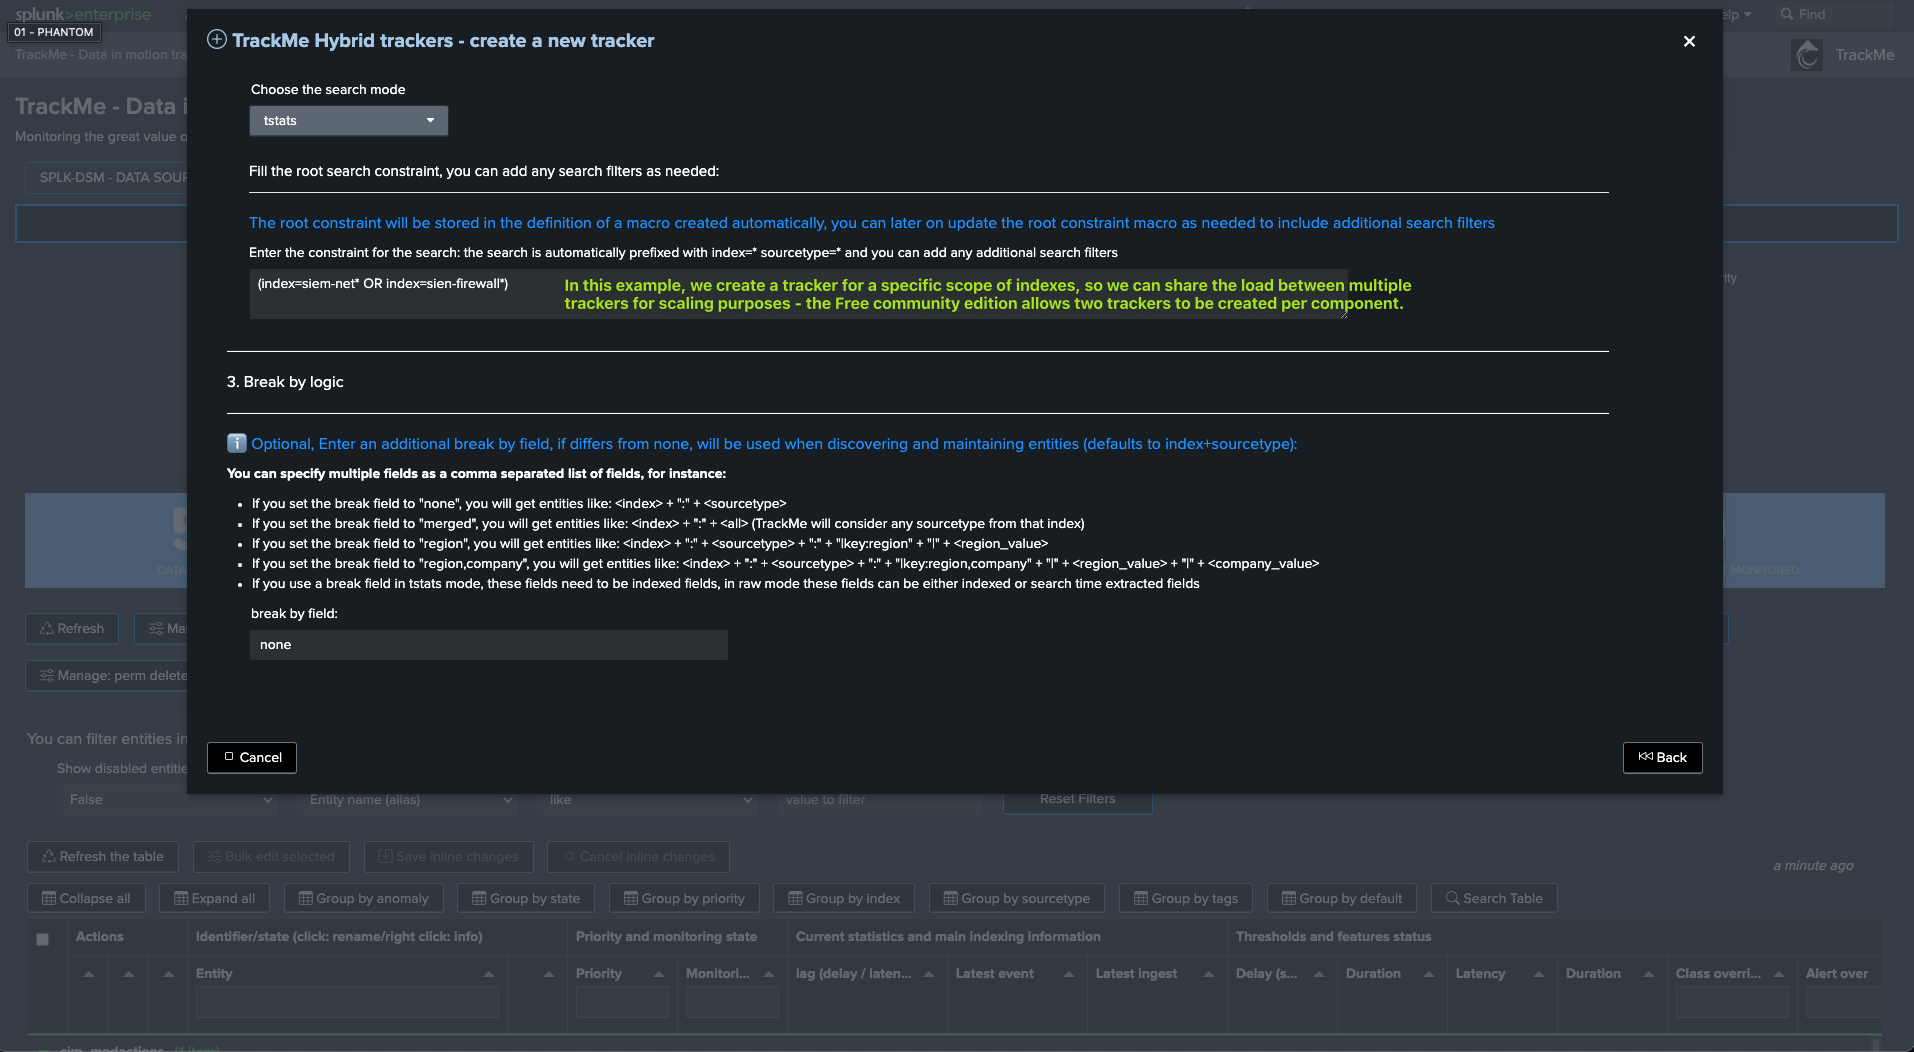
Task: Click Group by tags button
Action: (x=1186, y=898)
